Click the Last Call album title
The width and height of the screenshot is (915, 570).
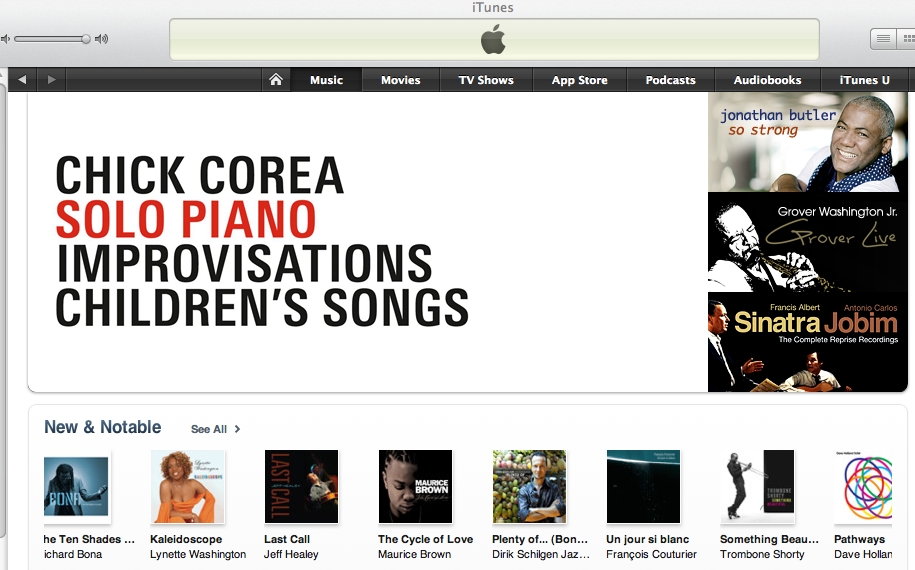pyautogui.click(x=287, y=539)
